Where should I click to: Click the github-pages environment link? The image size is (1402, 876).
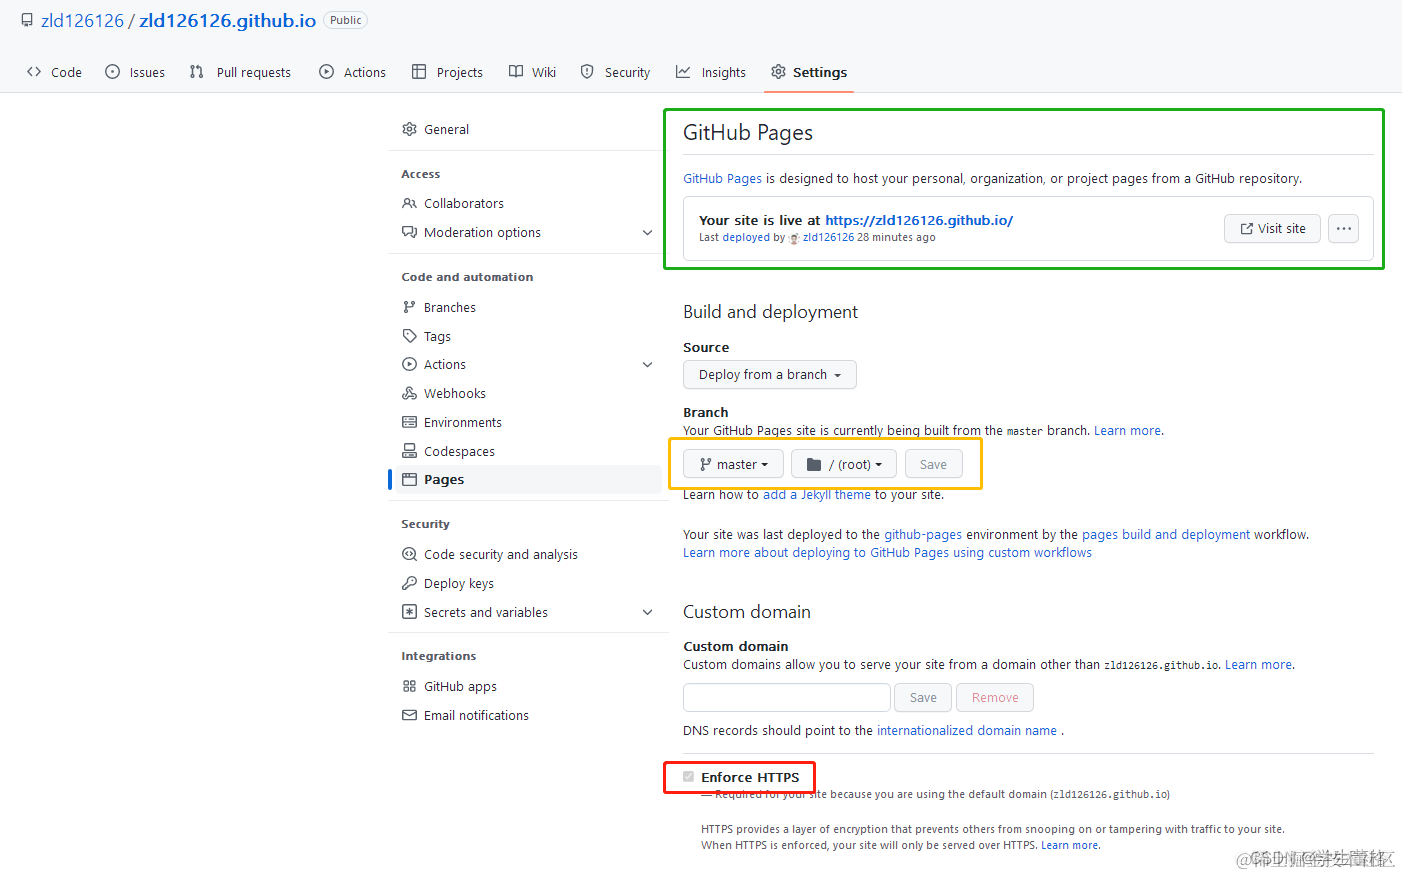click(x=923, y=534)
